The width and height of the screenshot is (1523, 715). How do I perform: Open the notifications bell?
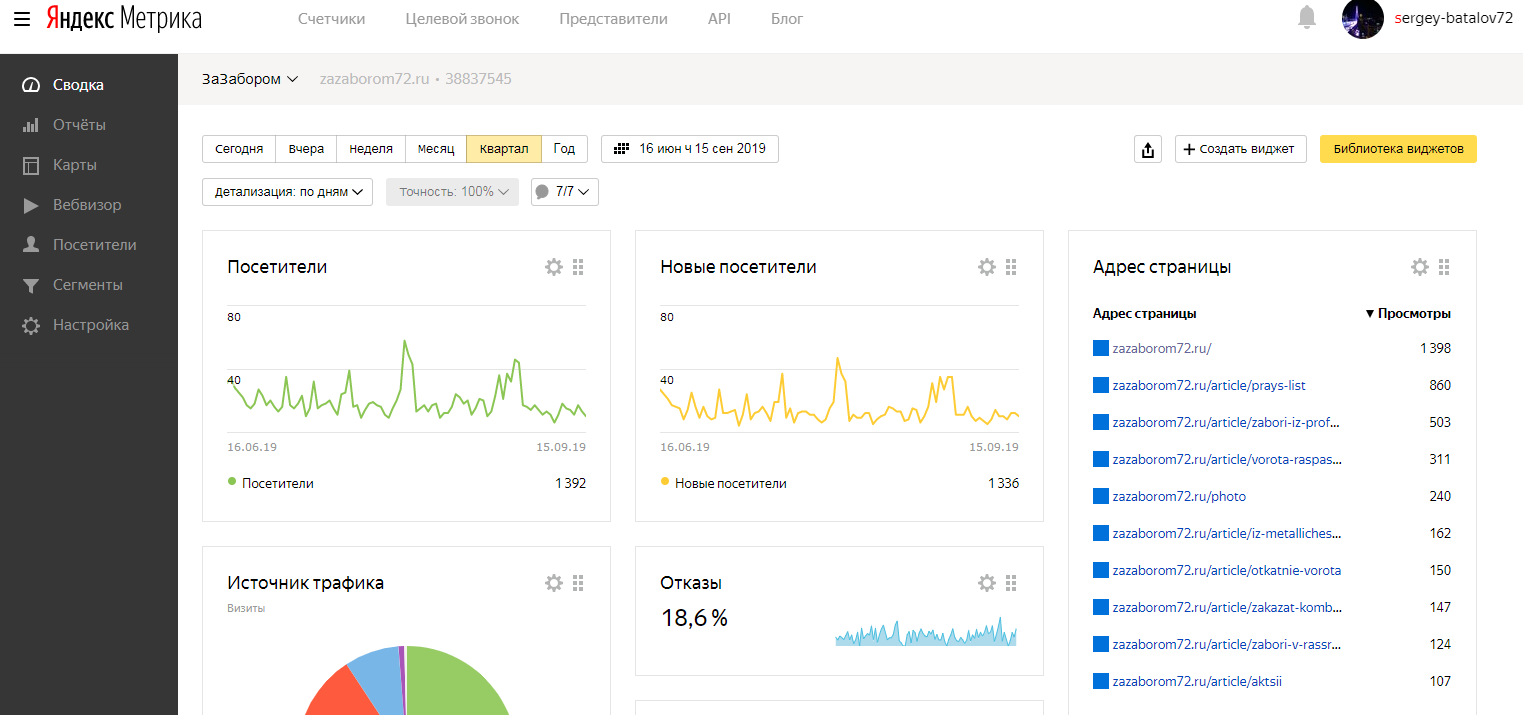[x=1307, y=18]
